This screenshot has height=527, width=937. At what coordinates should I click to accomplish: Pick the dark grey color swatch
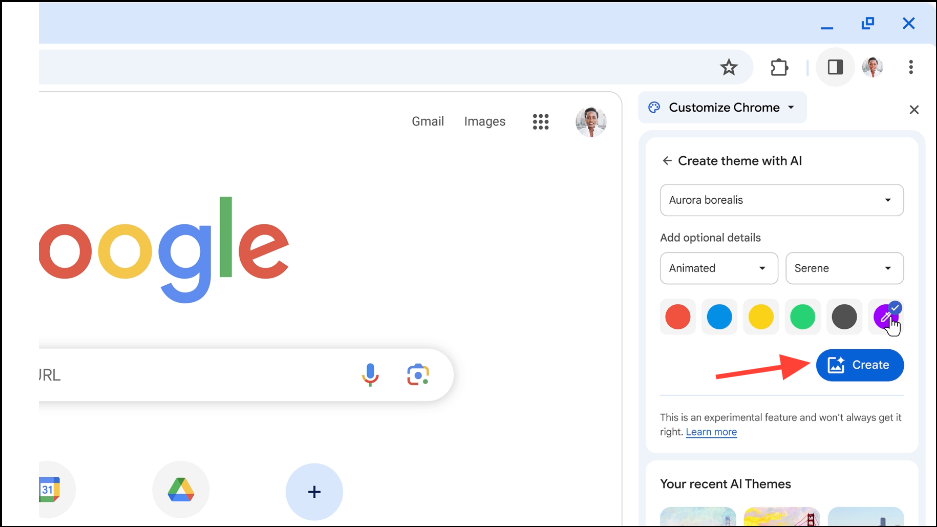(844, 317)
